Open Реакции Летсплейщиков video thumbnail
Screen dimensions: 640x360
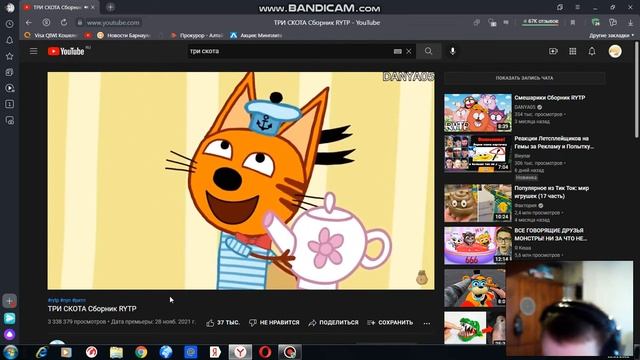[x=478, y=153]
